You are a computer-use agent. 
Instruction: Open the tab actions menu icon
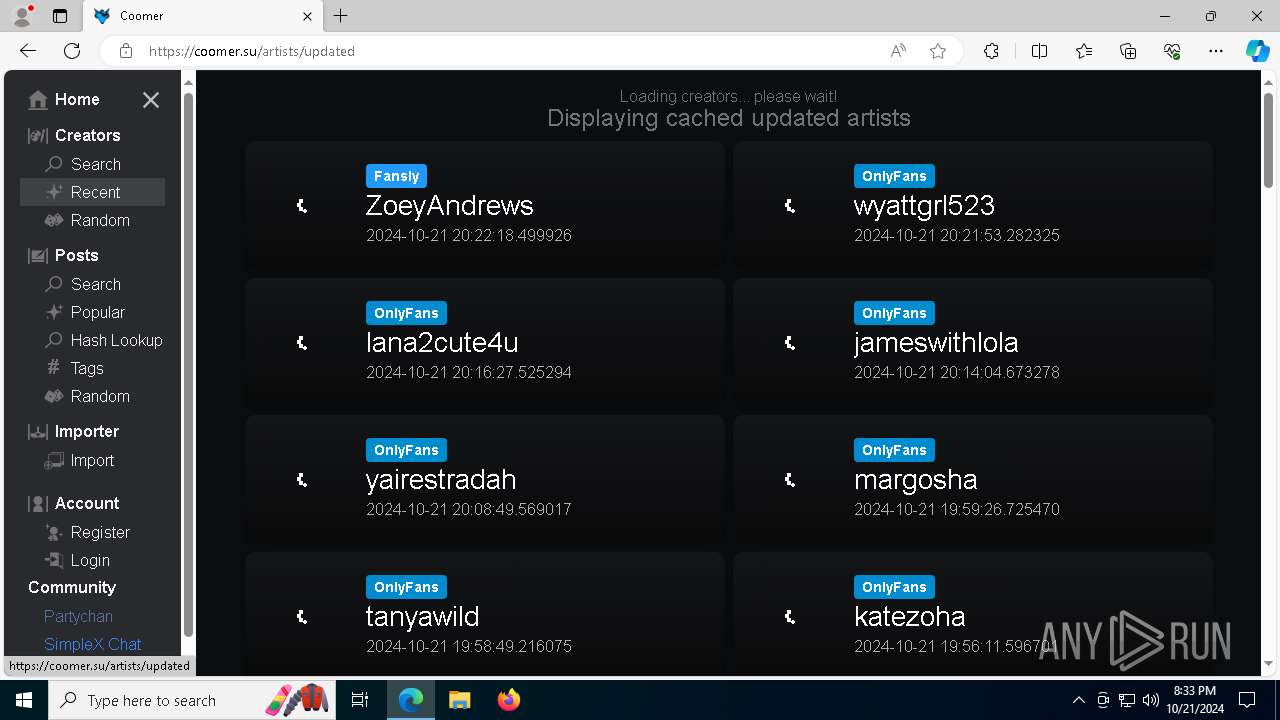point(60,16)
